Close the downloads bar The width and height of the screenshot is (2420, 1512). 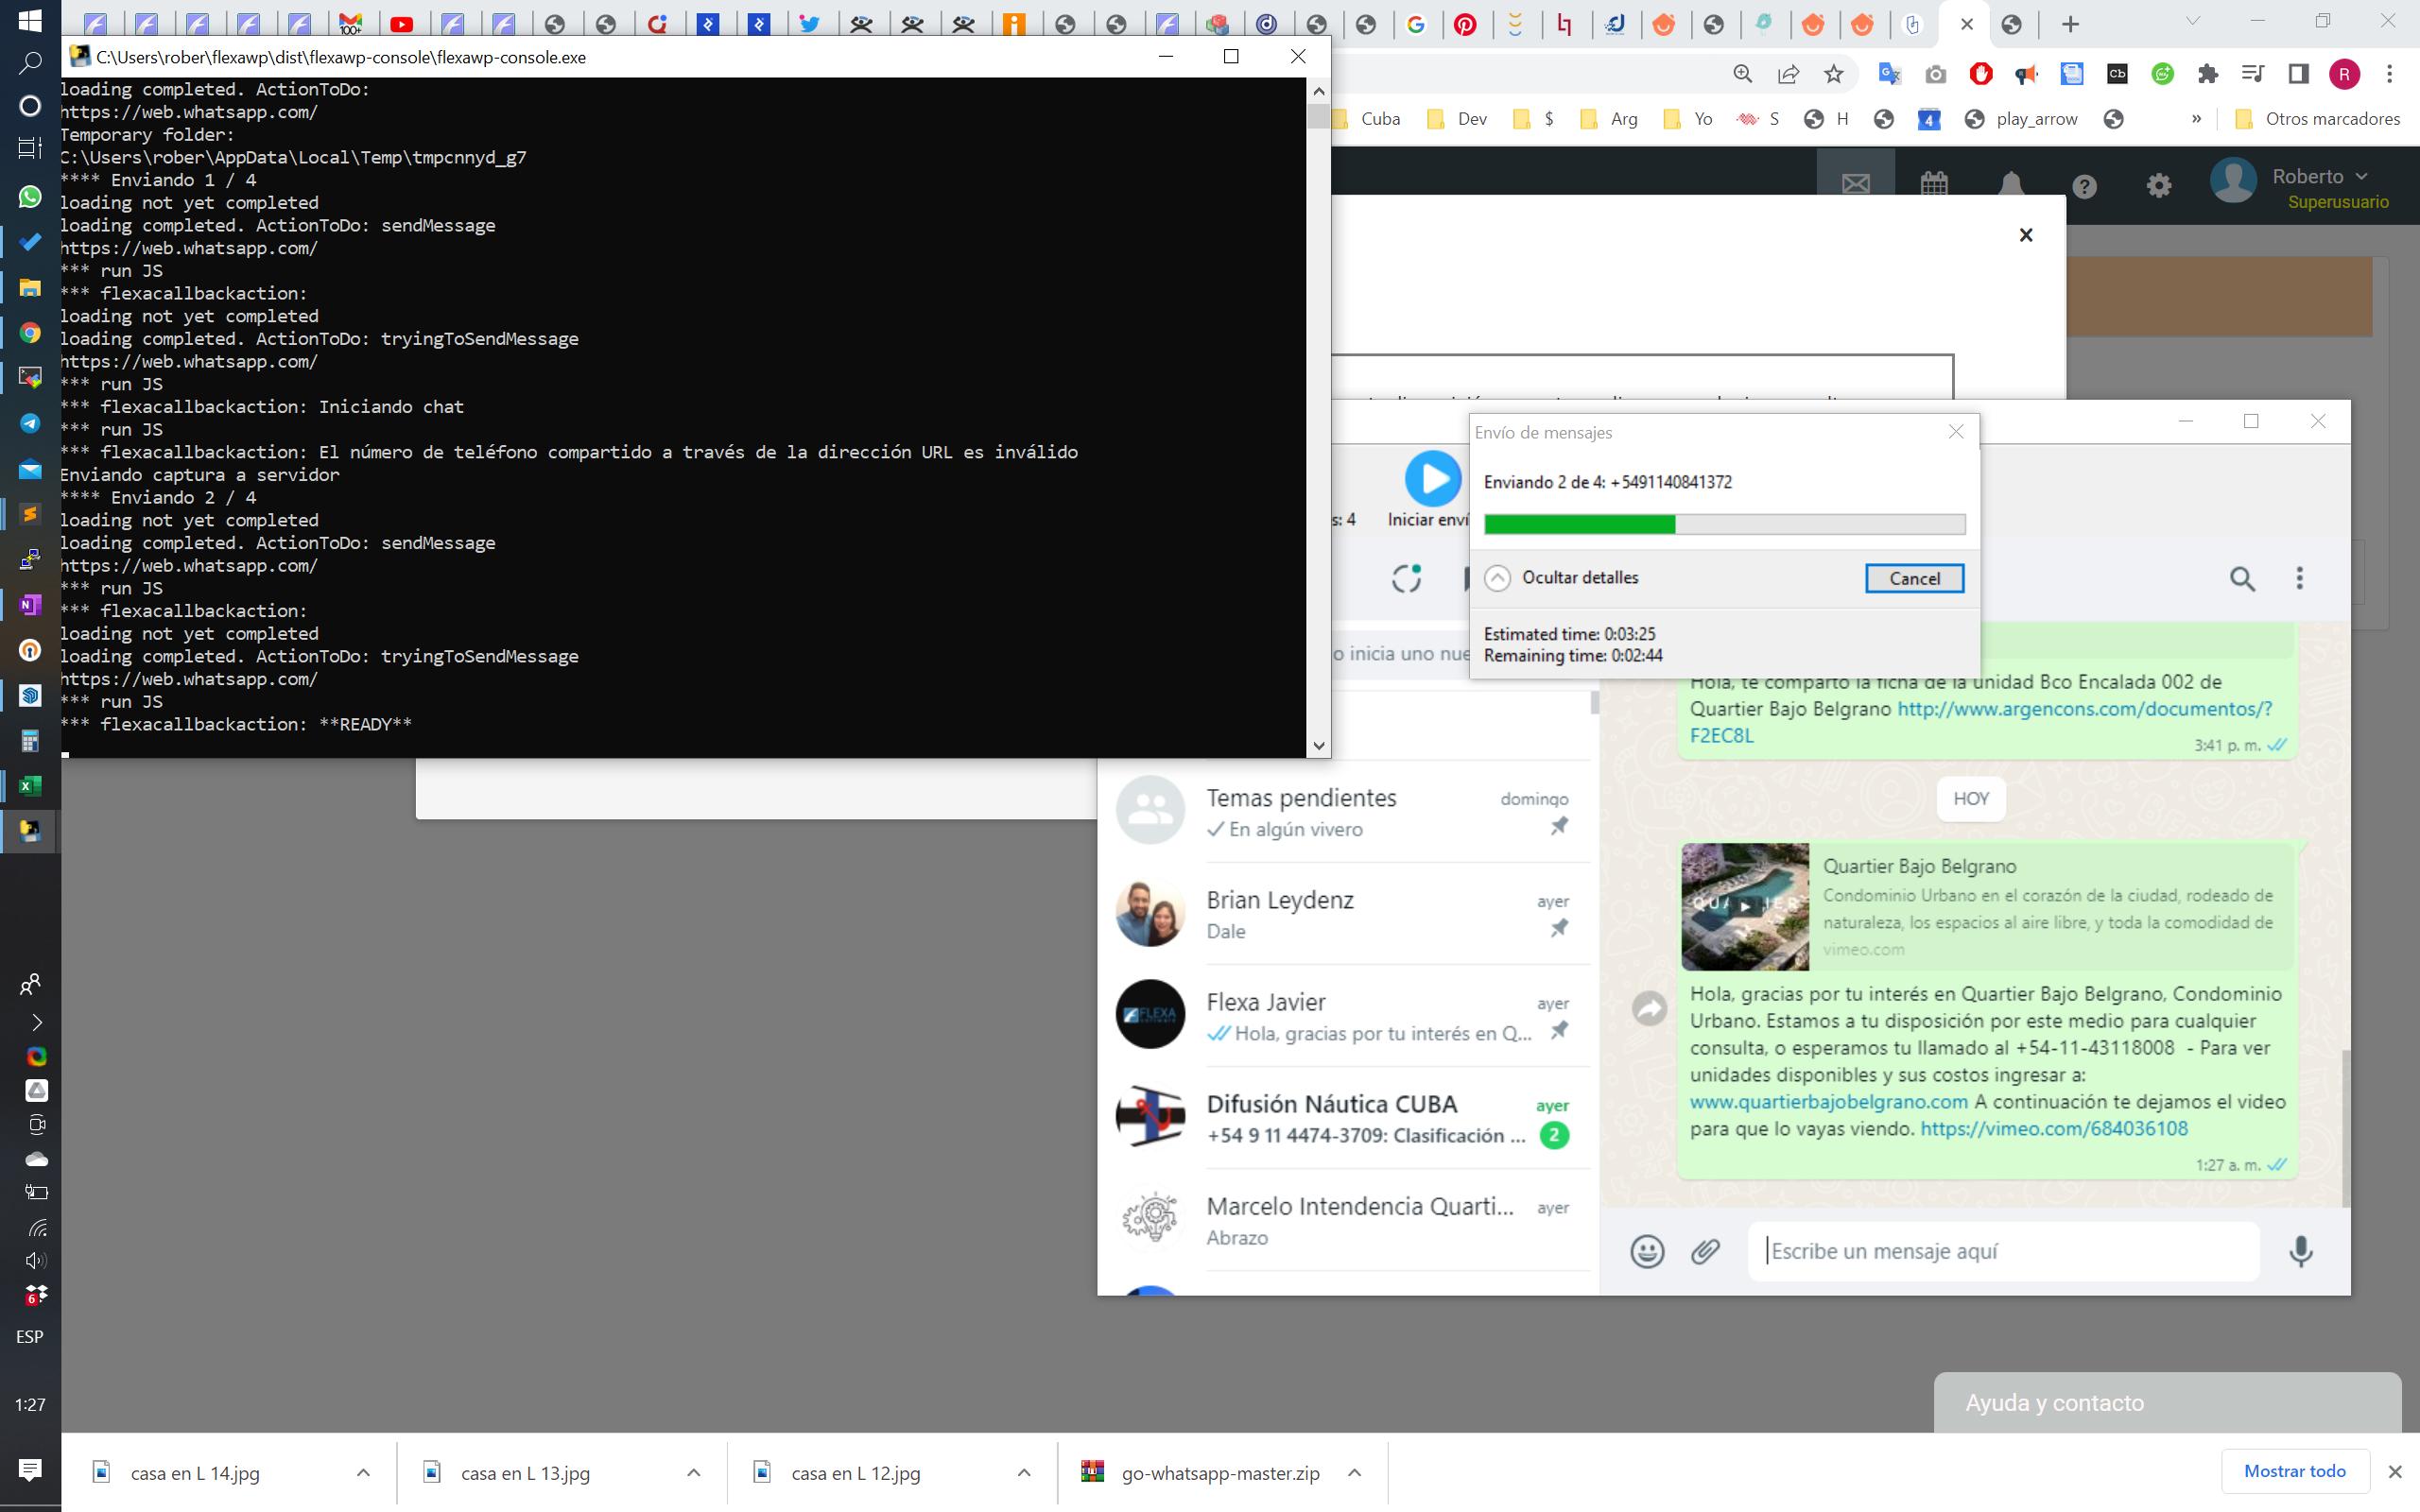[x=2394, y=1472]
